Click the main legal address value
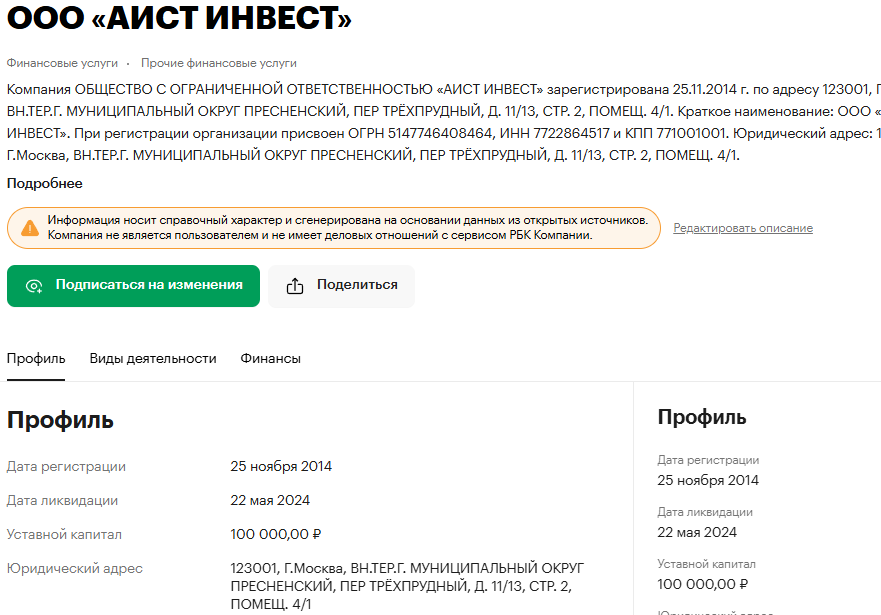This screenshot has width=881, height=615. [407, 586]
